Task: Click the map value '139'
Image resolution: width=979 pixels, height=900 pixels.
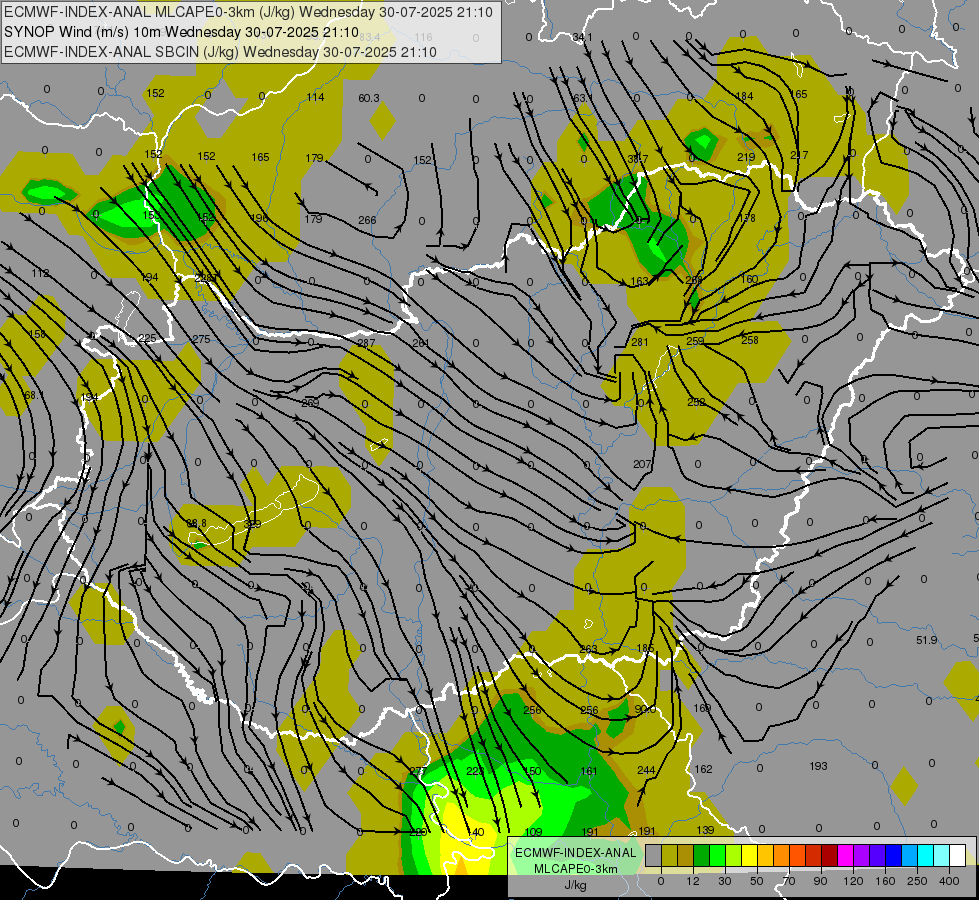Action: point(705,830)
